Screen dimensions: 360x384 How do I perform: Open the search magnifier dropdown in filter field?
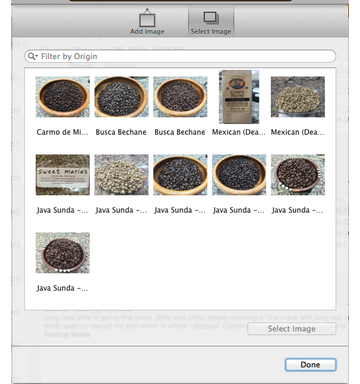point(33,56)
